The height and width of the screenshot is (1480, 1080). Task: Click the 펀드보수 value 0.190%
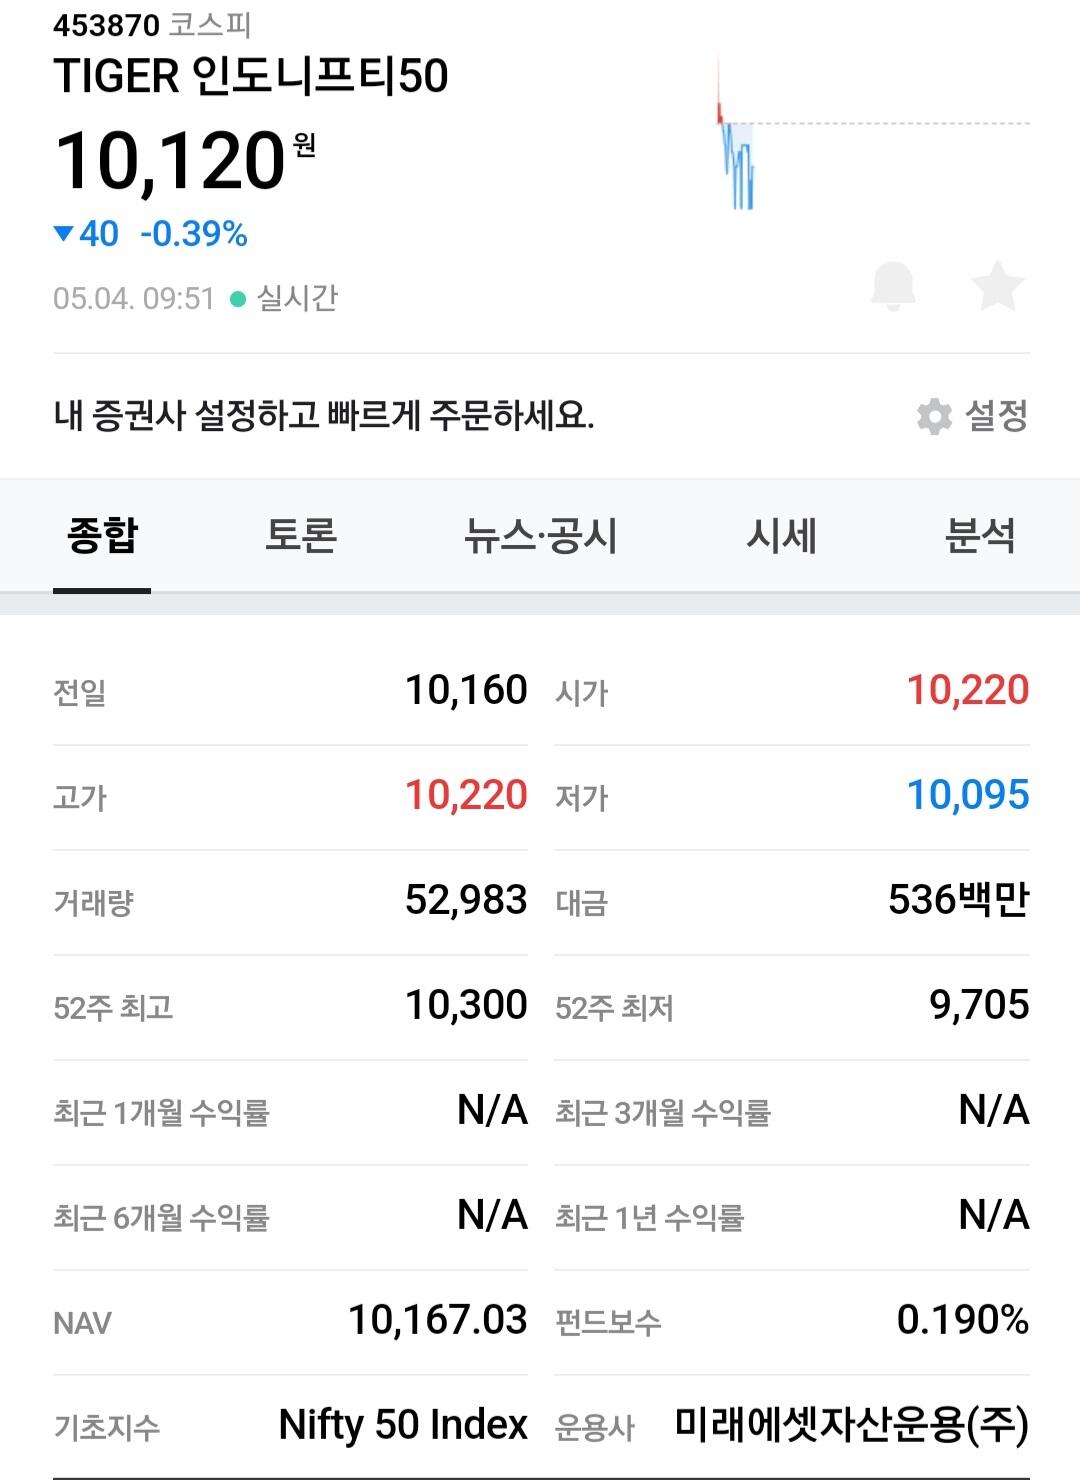[962, 1320]
